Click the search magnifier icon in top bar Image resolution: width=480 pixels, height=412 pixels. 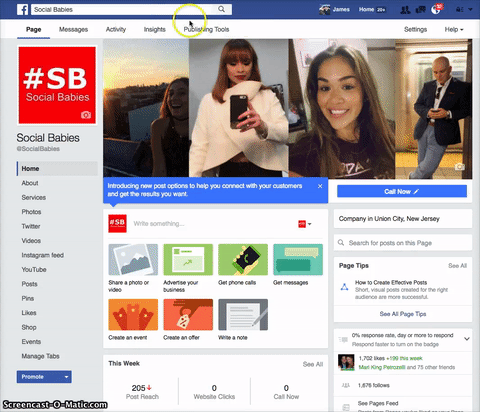point(221,9)
